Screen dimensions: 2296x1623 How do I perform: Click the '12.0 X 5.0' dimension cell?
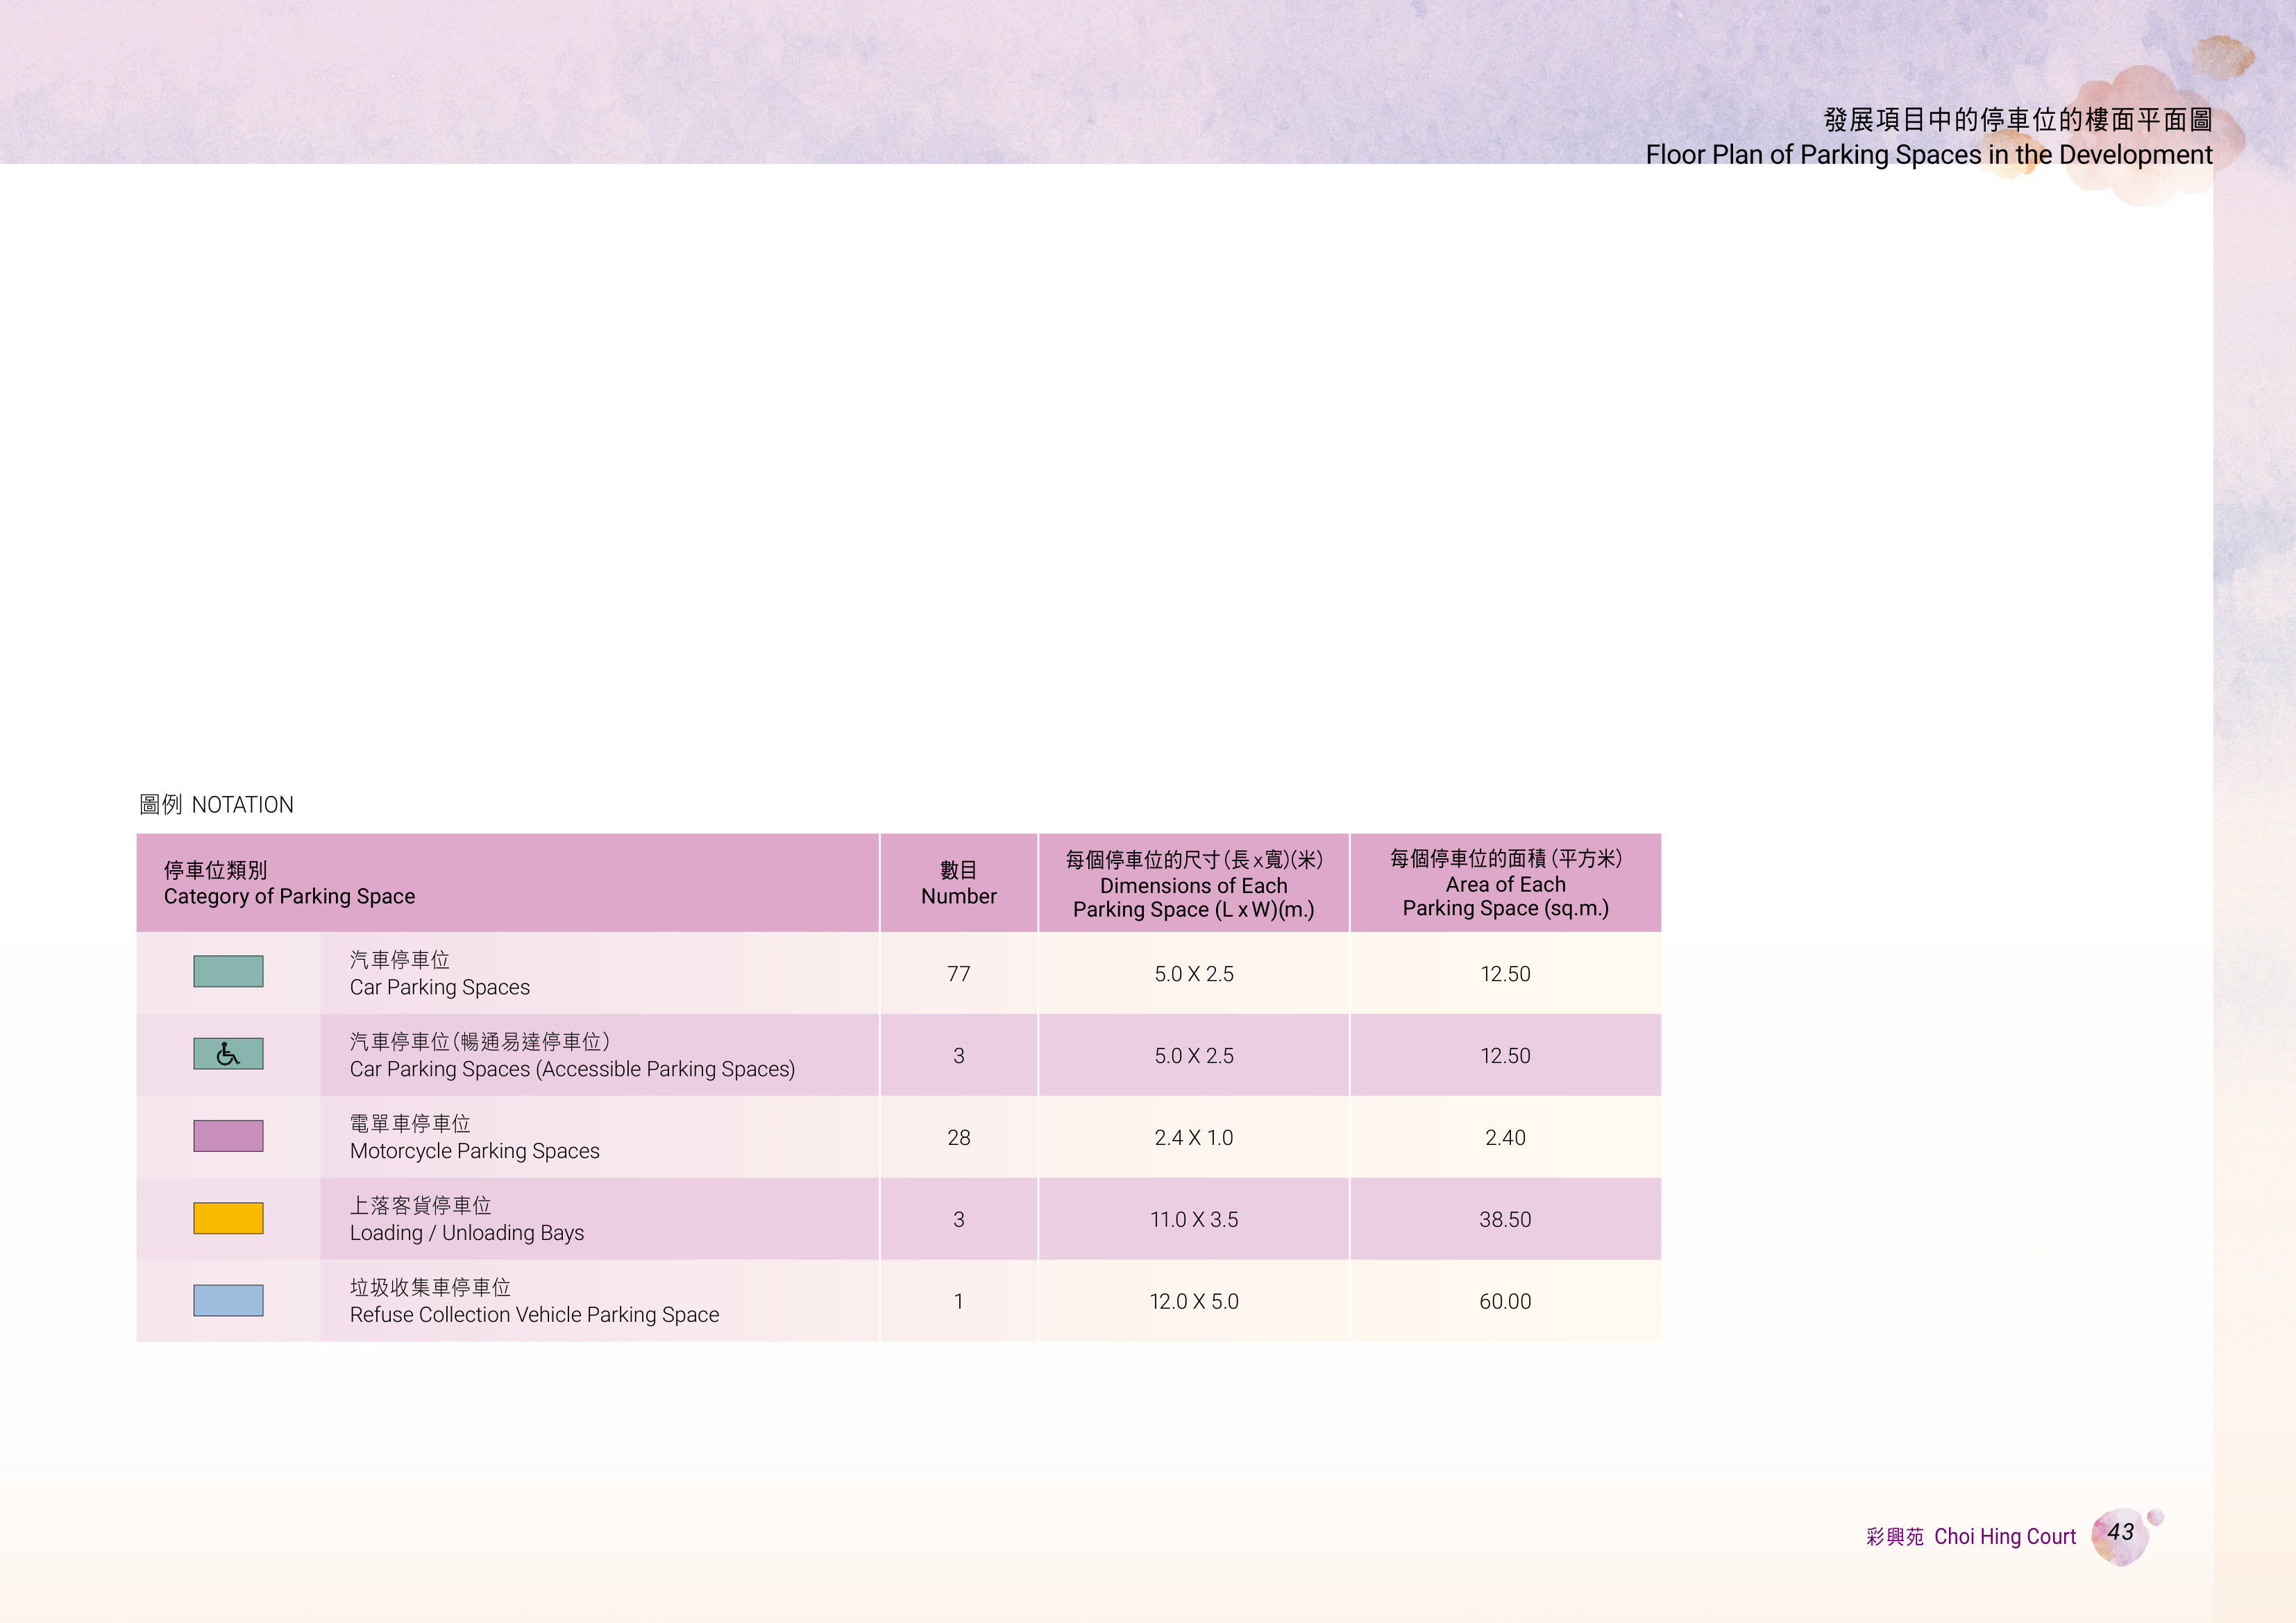(1194, 1302)
